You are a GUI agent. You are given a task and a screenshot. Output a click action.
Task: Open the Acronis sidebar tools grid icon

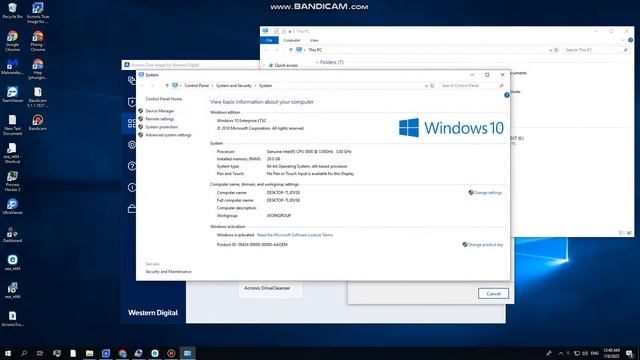131,123
